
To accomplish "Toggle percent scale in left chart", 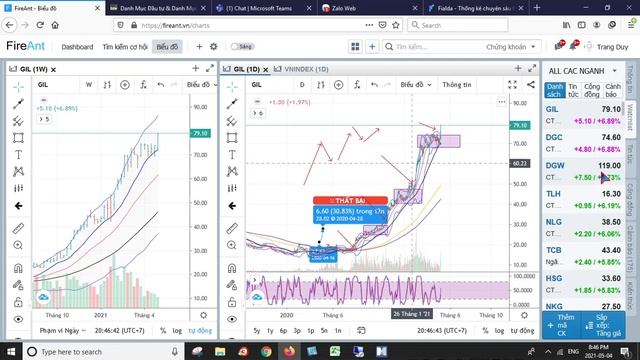I will point(163,331).
